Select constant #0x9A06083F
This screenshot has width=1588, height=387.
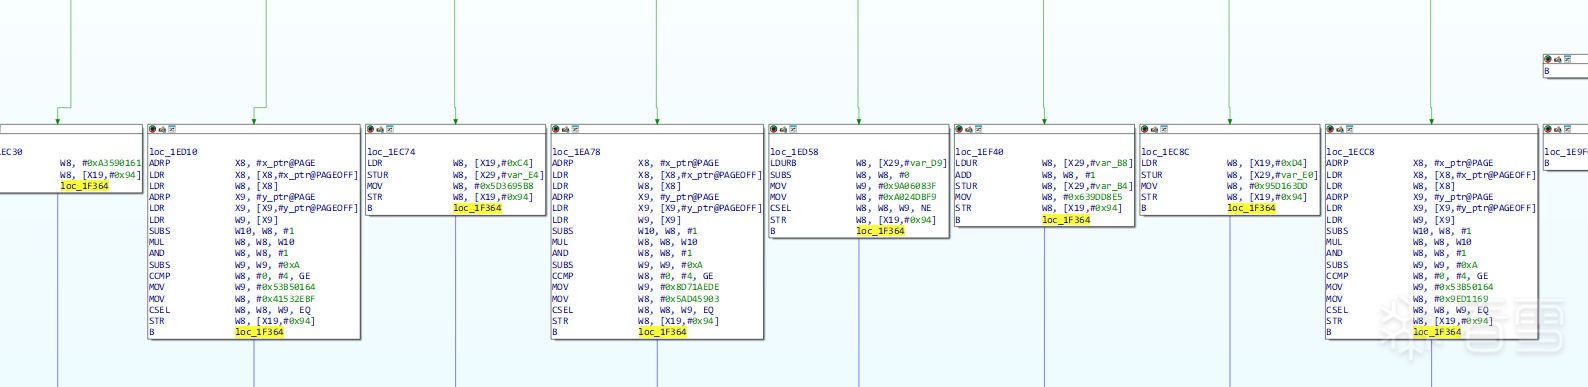tap(907, 186)
